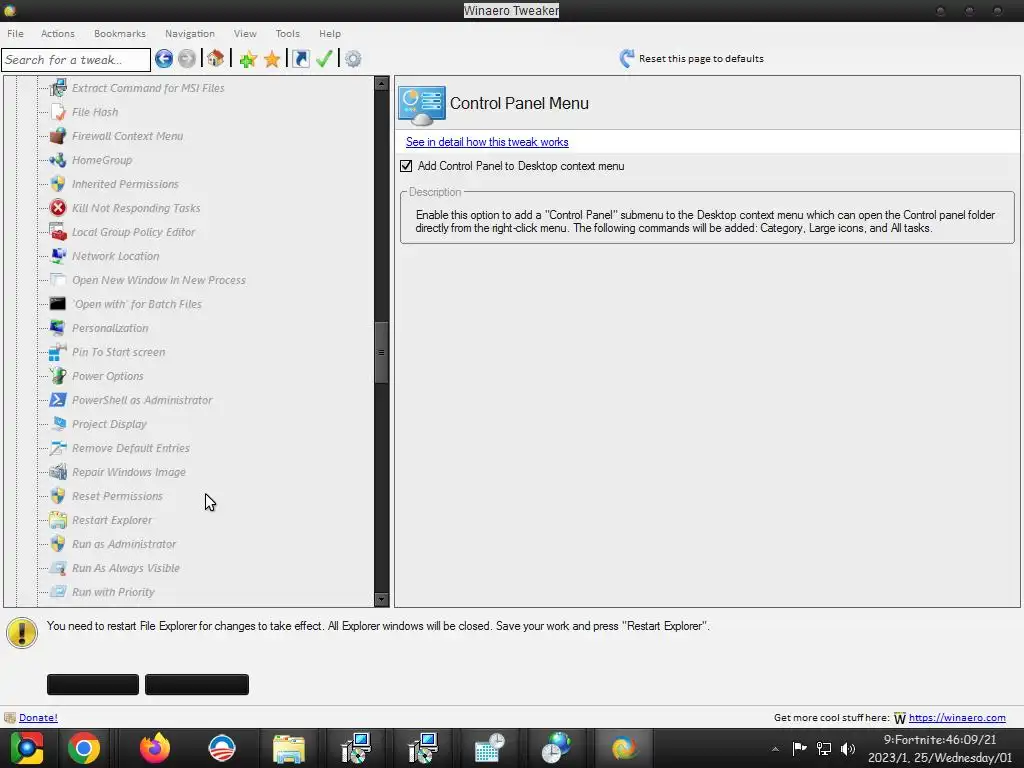Open settings via the gear toolbar icon
The height and width of the screenshot is (768, 1024).
[x=353, y=59]
